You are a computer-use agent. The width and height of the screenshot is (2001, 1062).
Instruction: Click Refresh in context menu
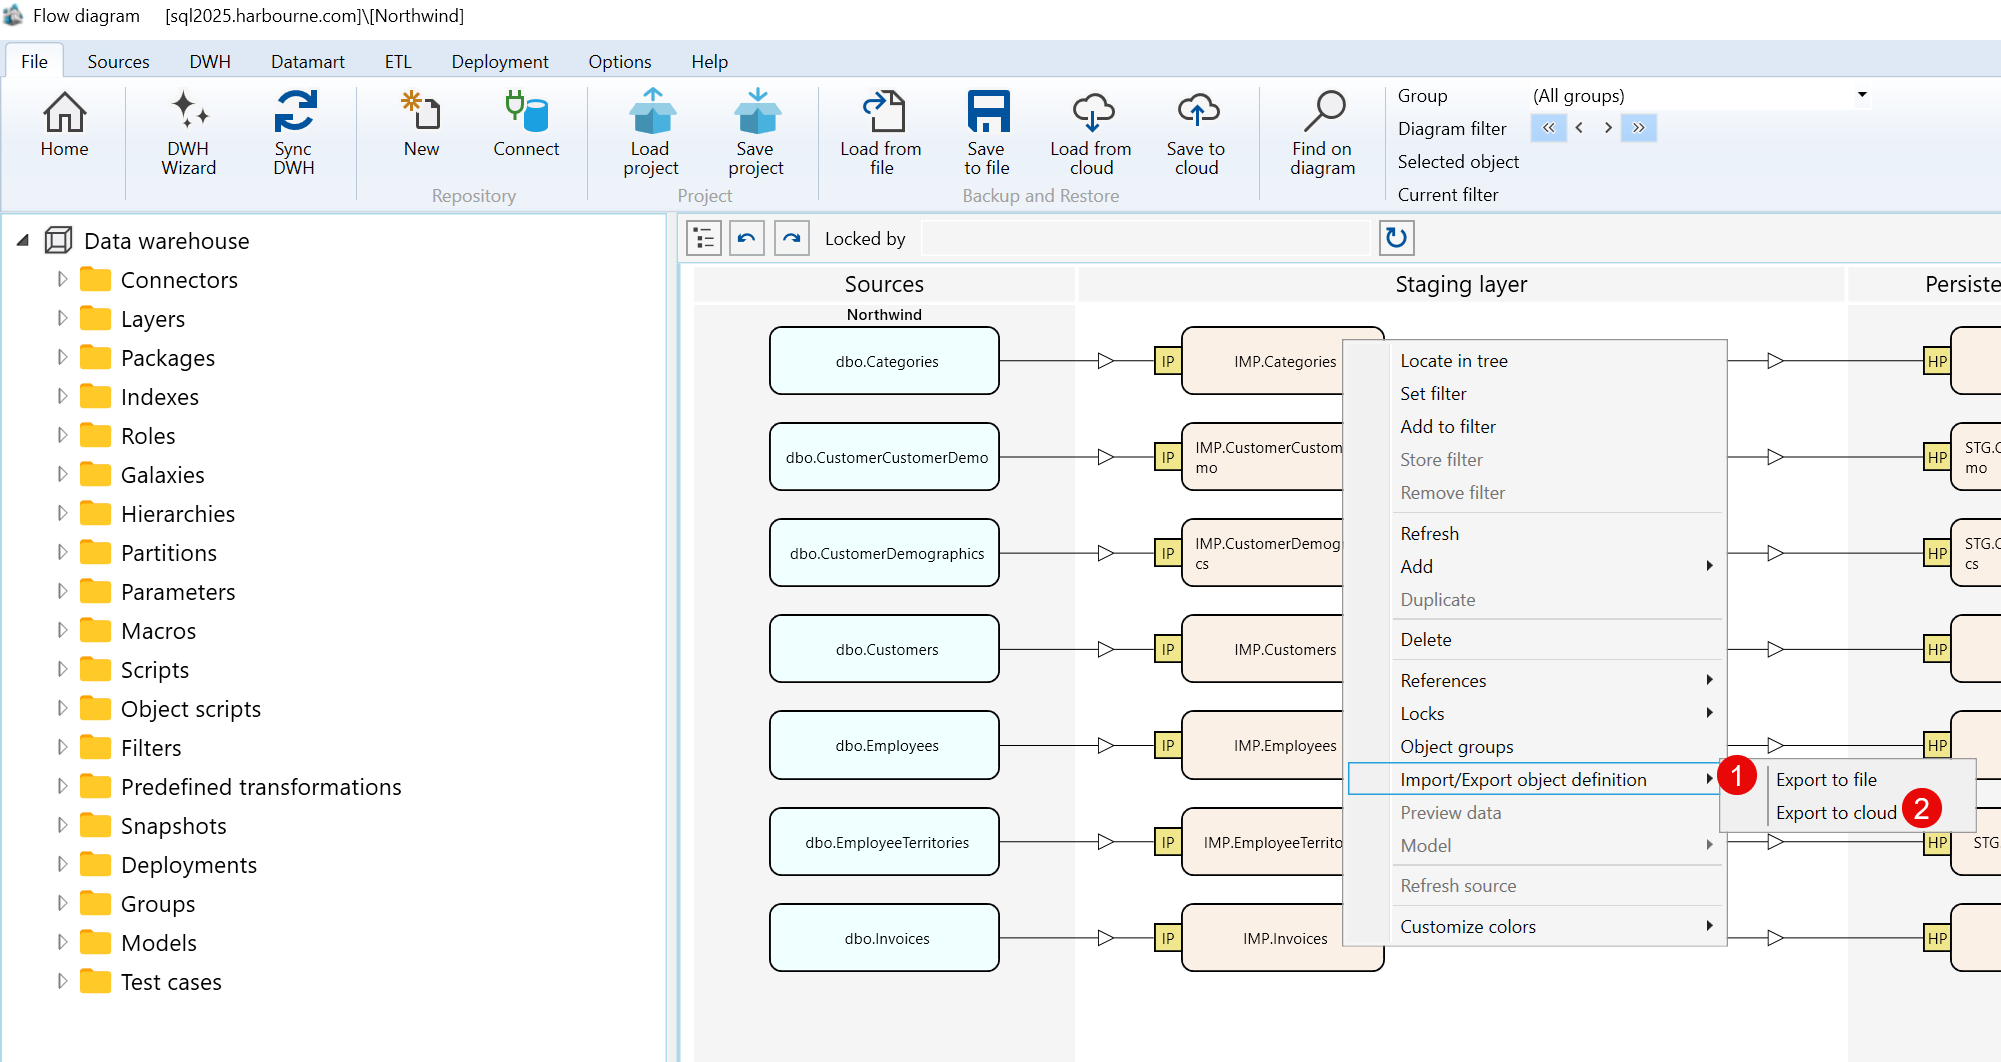(x=1536, y=534)
